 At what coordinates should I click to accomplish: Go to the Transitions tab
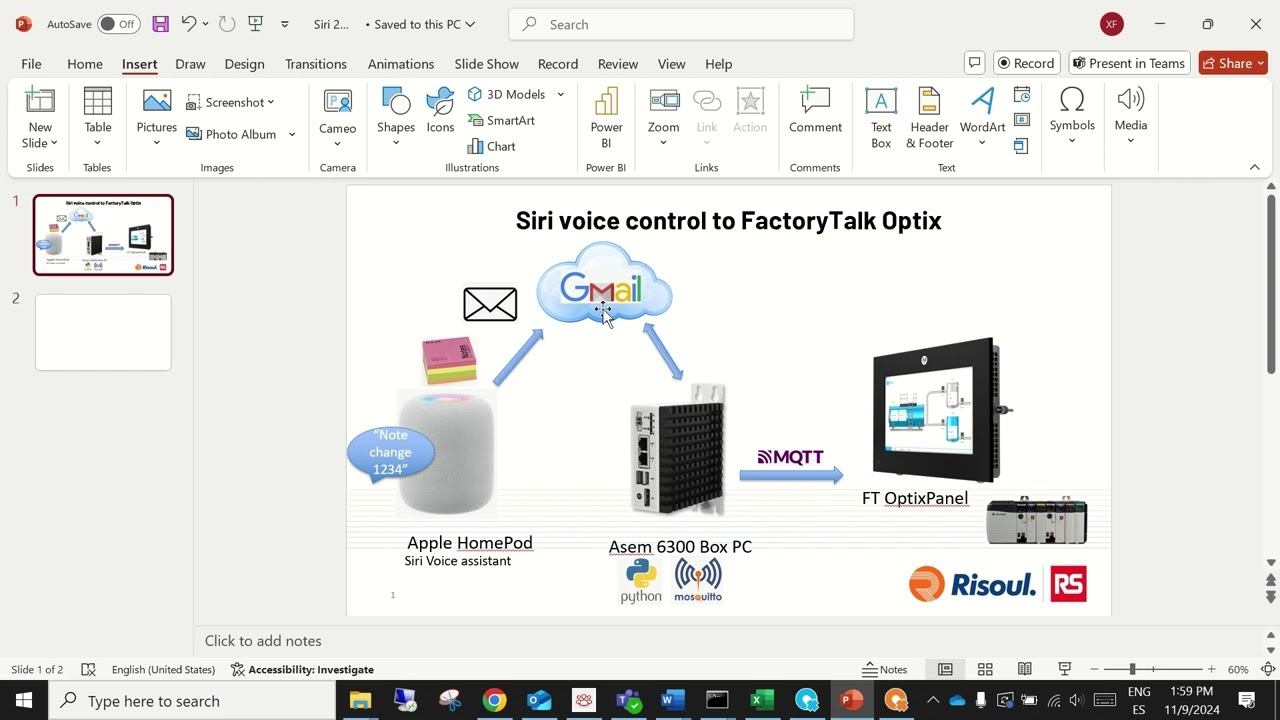click(316, 63)
